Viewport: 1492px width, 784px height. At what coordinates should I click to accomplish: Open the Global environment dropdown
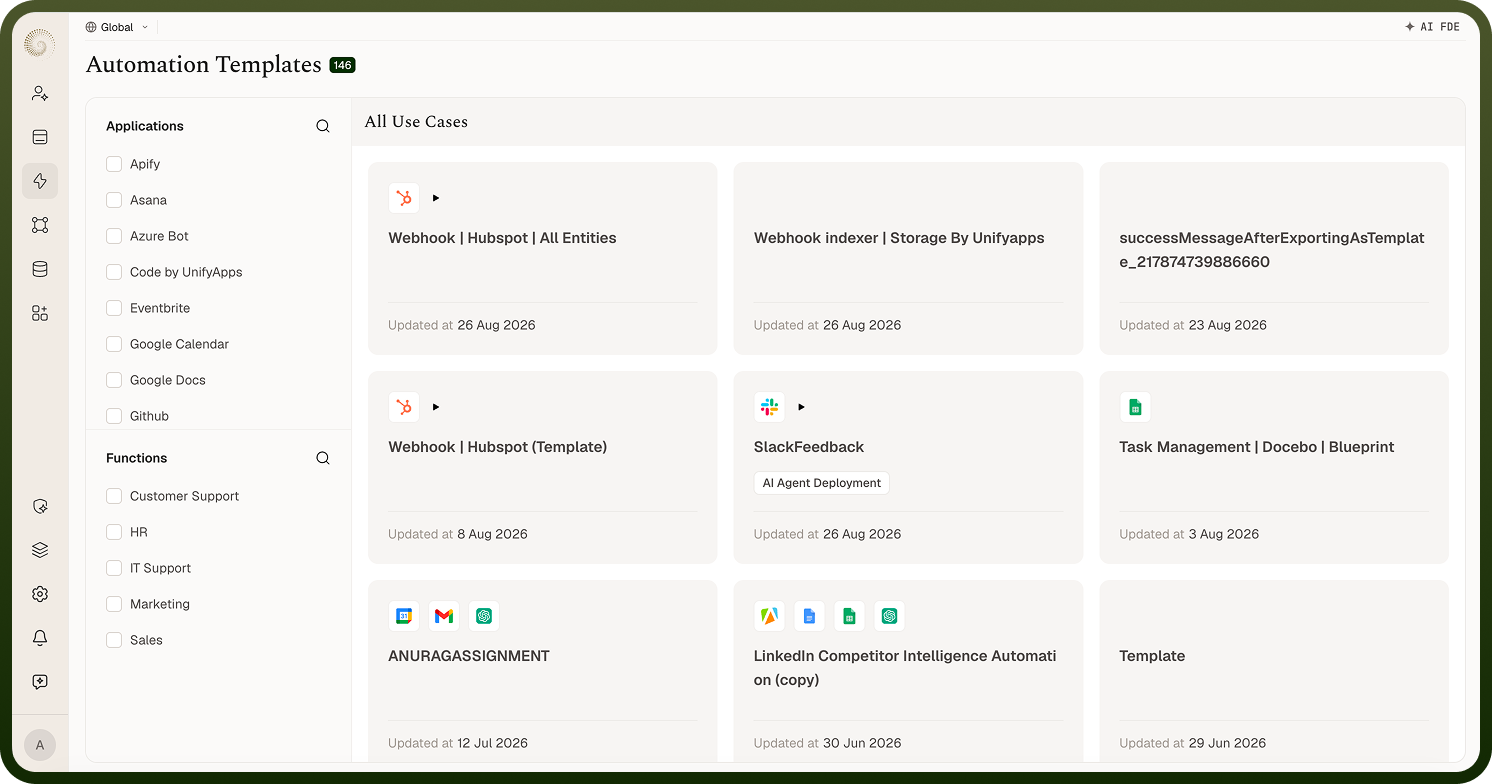(x=117, y=27)
